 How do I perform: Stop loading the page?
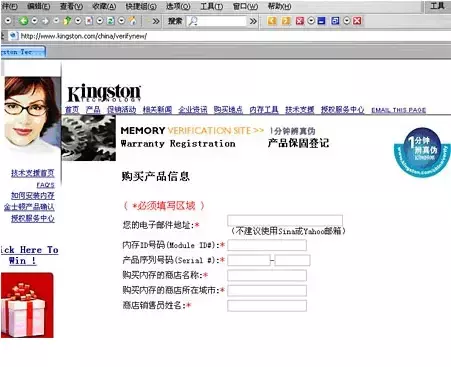[89, 21]
